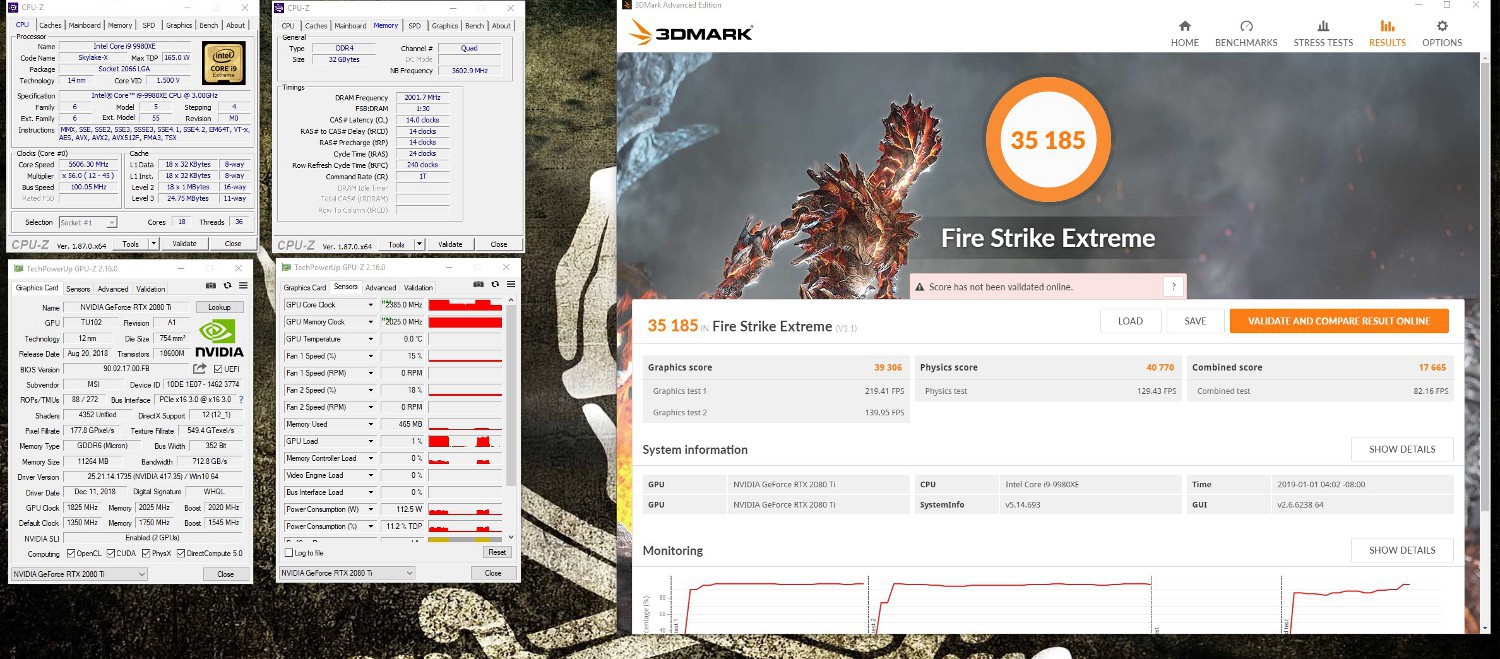Click the Bus Interface question mark in GPU-Z
The image size is (1500, 659).
[x=241, y=400]
